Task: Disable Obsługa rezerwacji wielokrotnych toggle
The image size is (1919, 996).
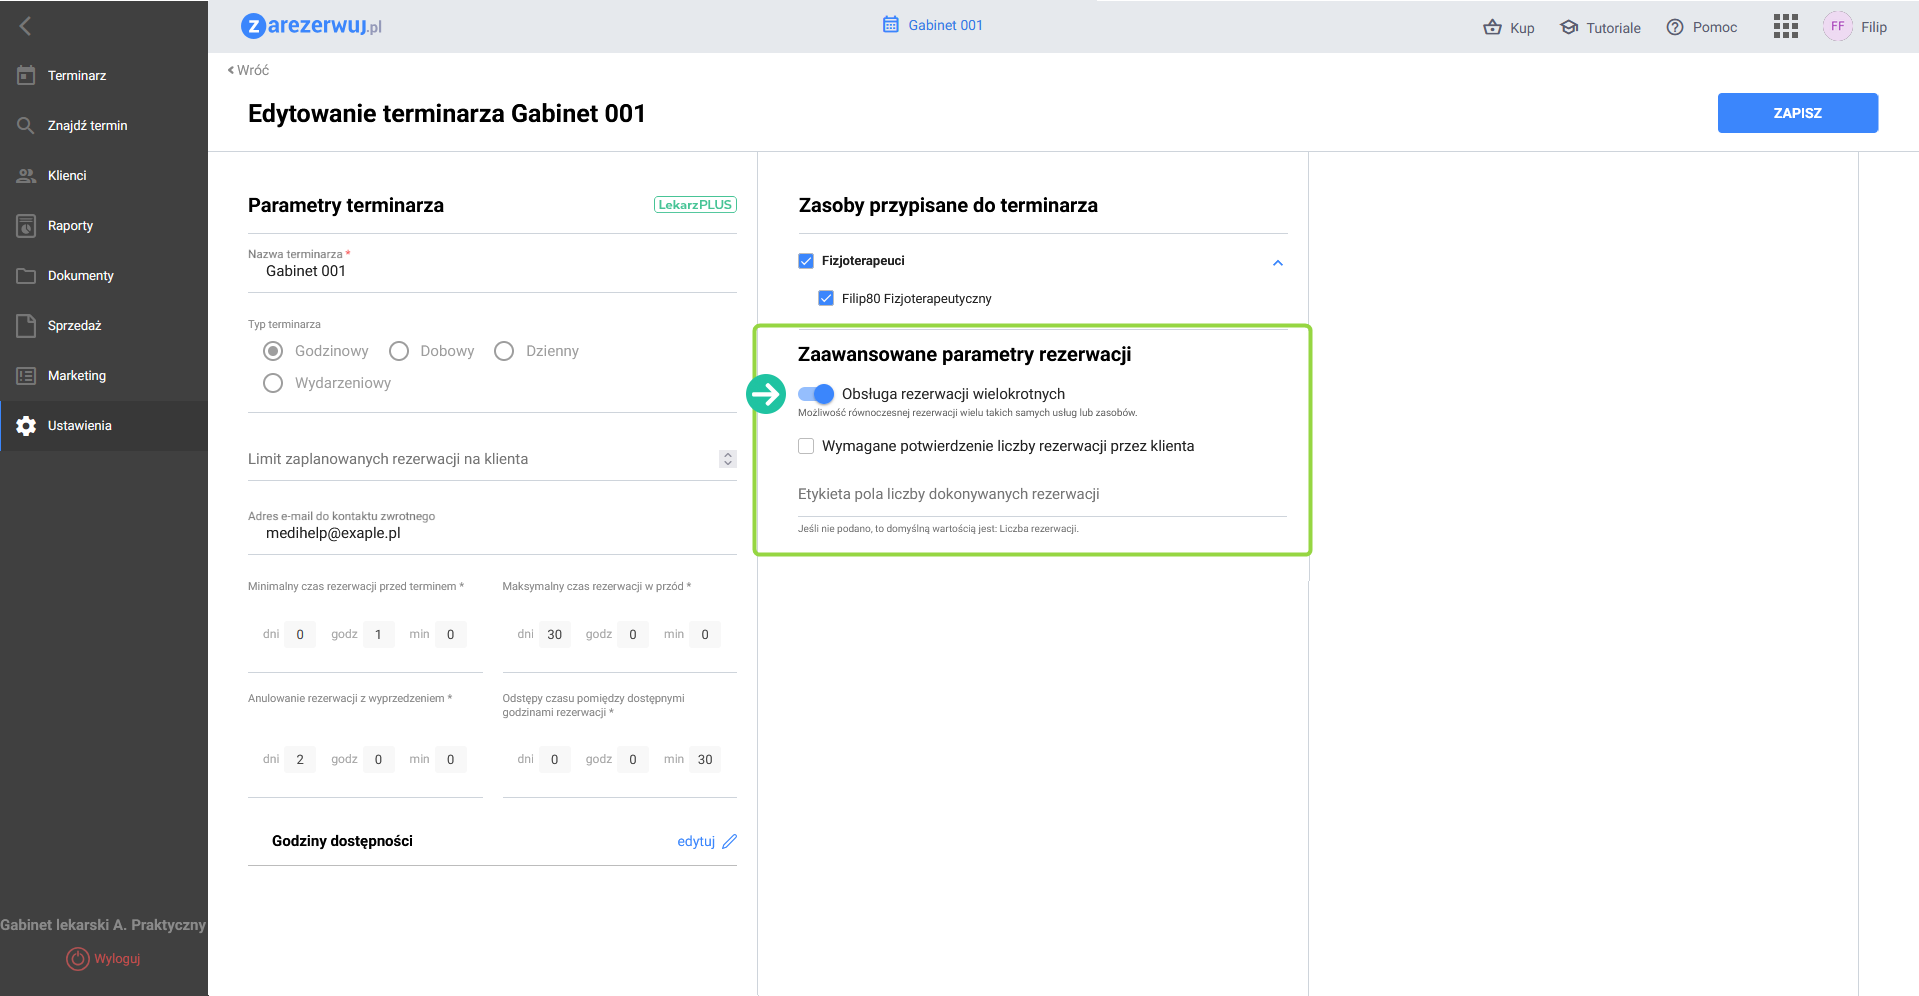Action: pyautogui.click(x=816, y=394)
